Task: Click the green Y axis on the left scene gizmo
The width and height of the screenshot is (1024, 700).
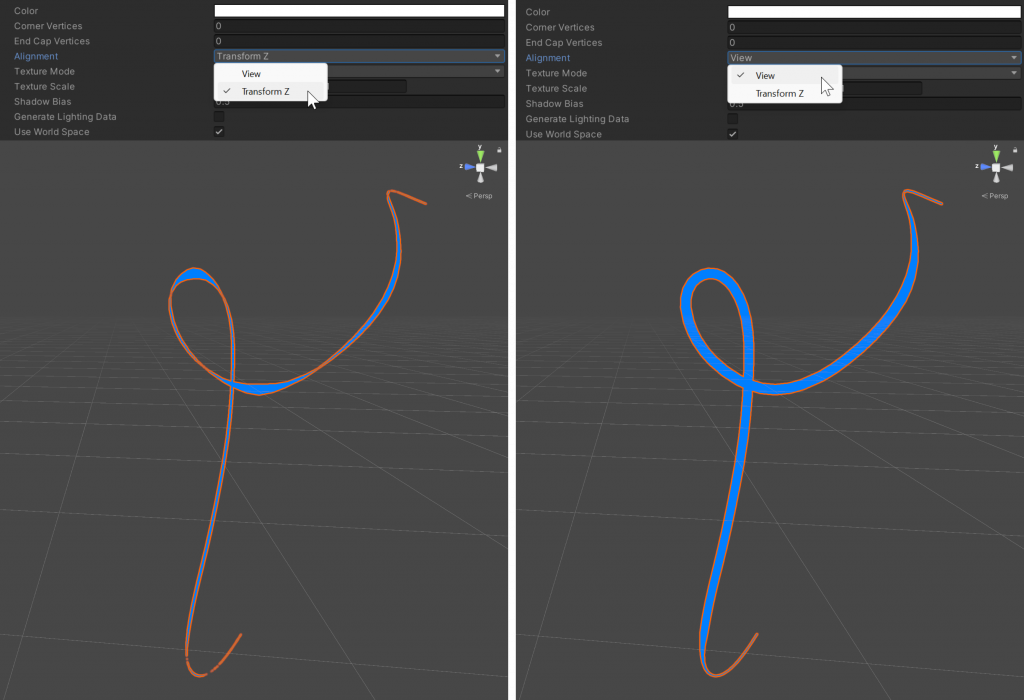Action: point(480,155)
